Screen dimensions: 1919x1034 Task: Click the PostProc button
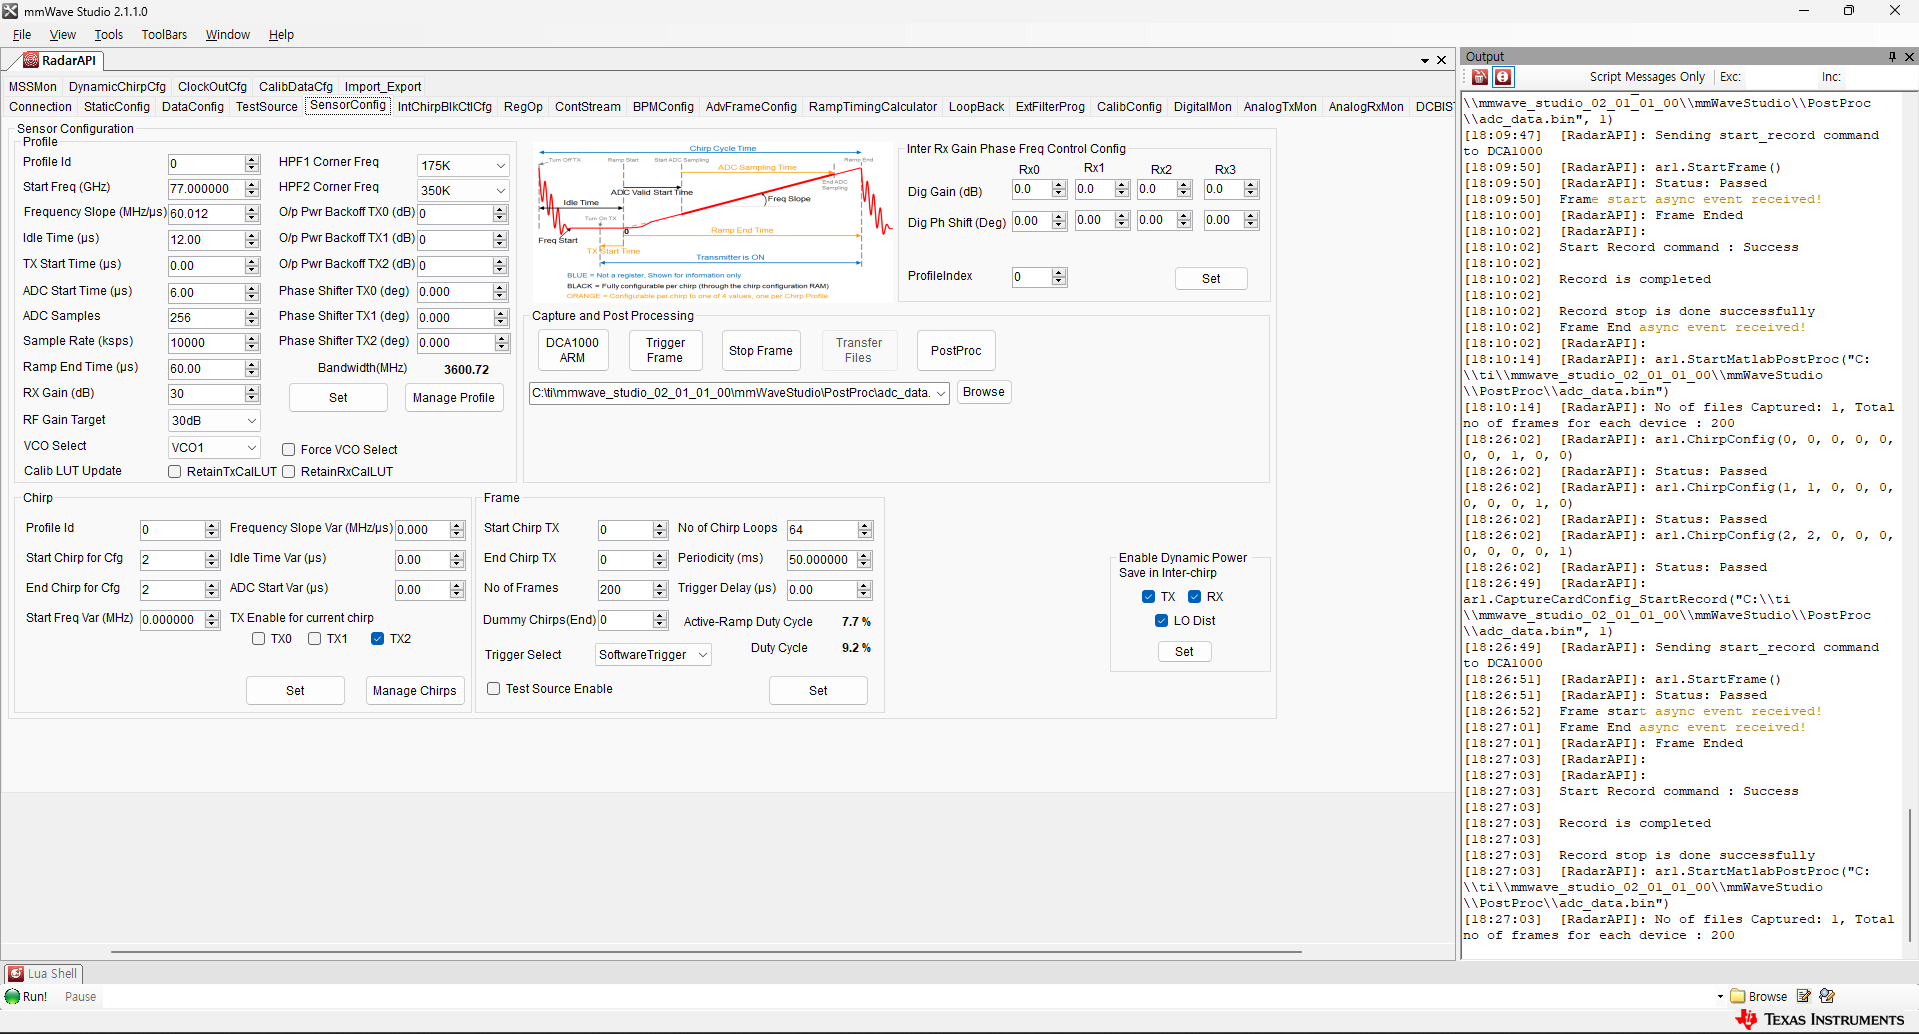point(956,351)
